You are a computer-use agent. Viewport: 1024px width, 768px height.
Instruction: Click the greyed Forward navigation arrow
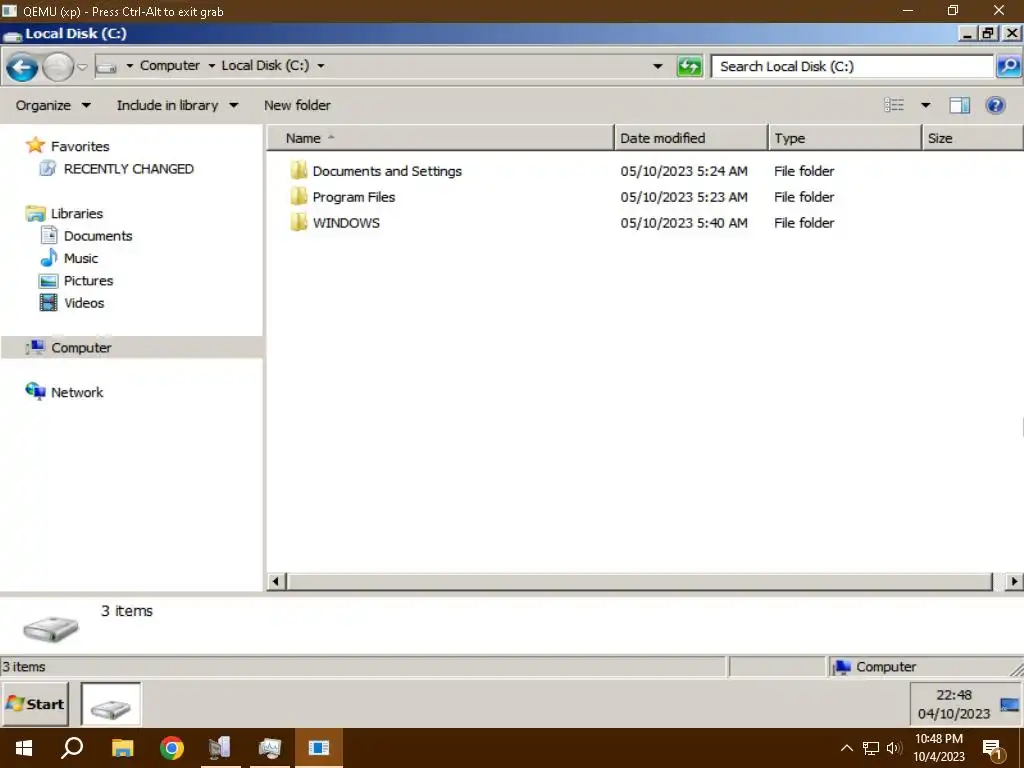point(58,67)
